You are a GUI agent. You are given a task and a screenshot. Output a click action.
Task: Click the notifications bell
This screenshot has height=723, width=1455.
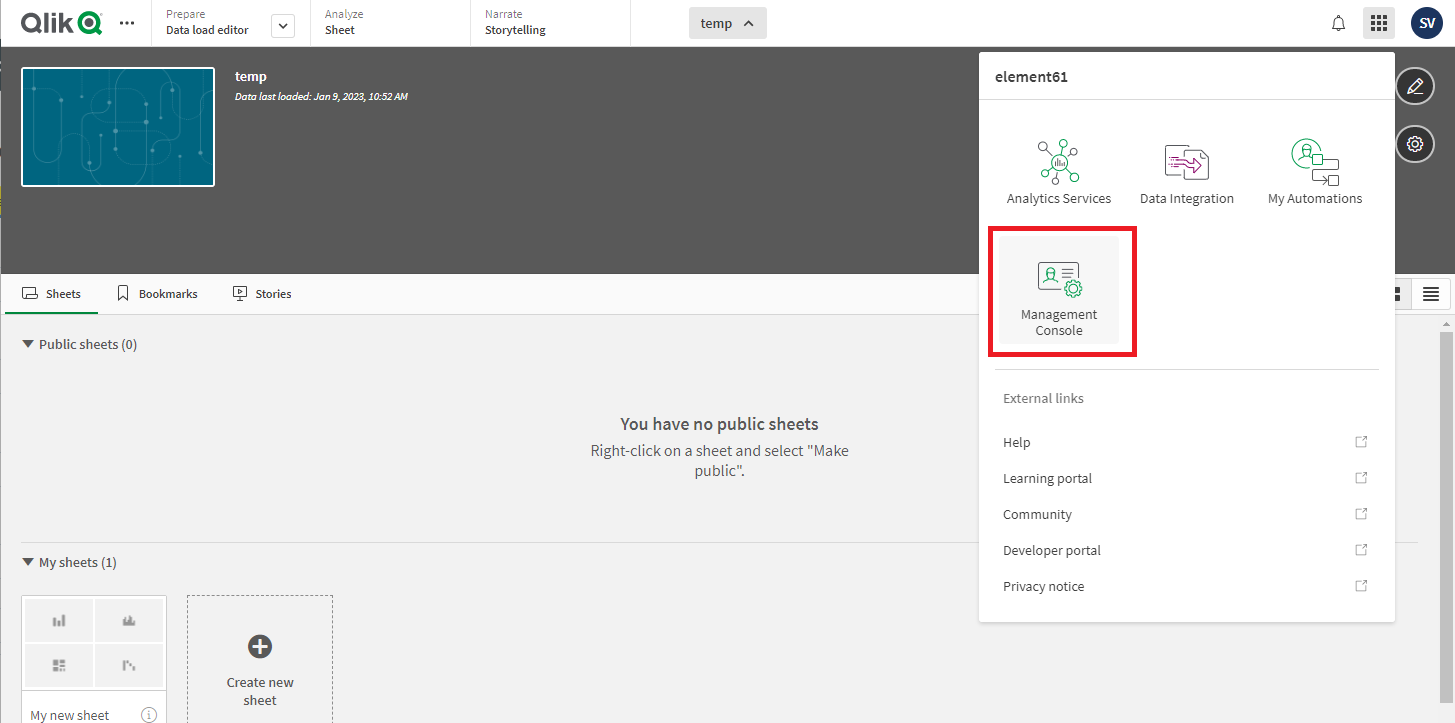(1338, 22)
